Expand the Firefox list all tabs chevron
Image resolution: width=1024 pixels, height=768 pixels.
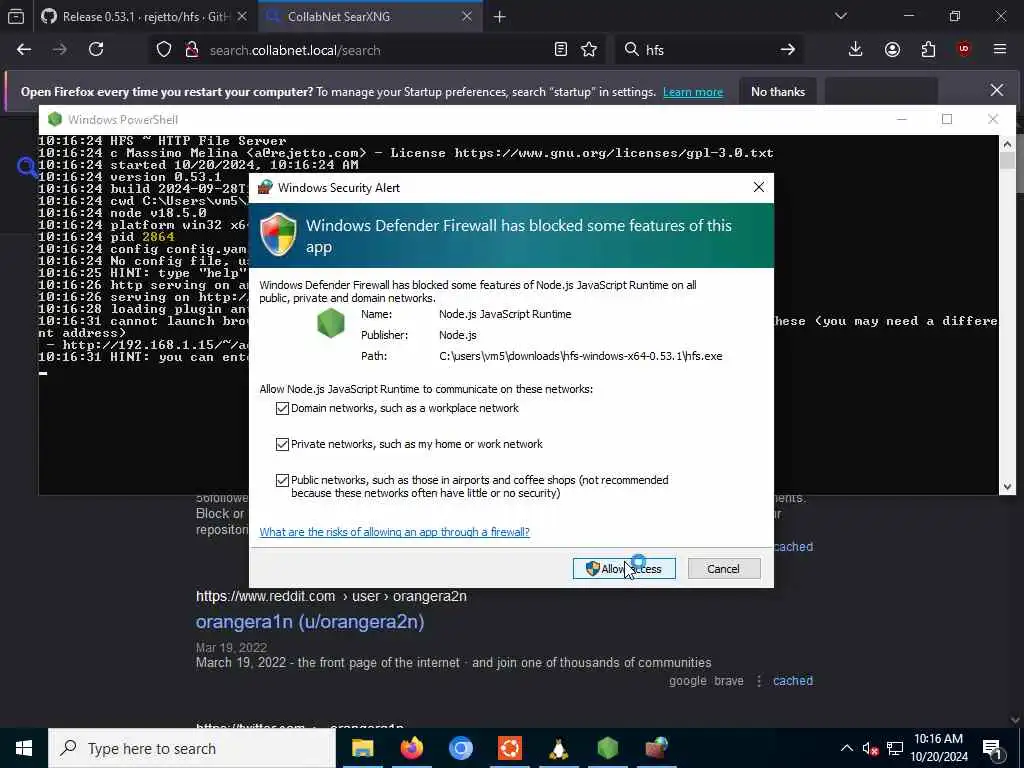click(840, 16)
